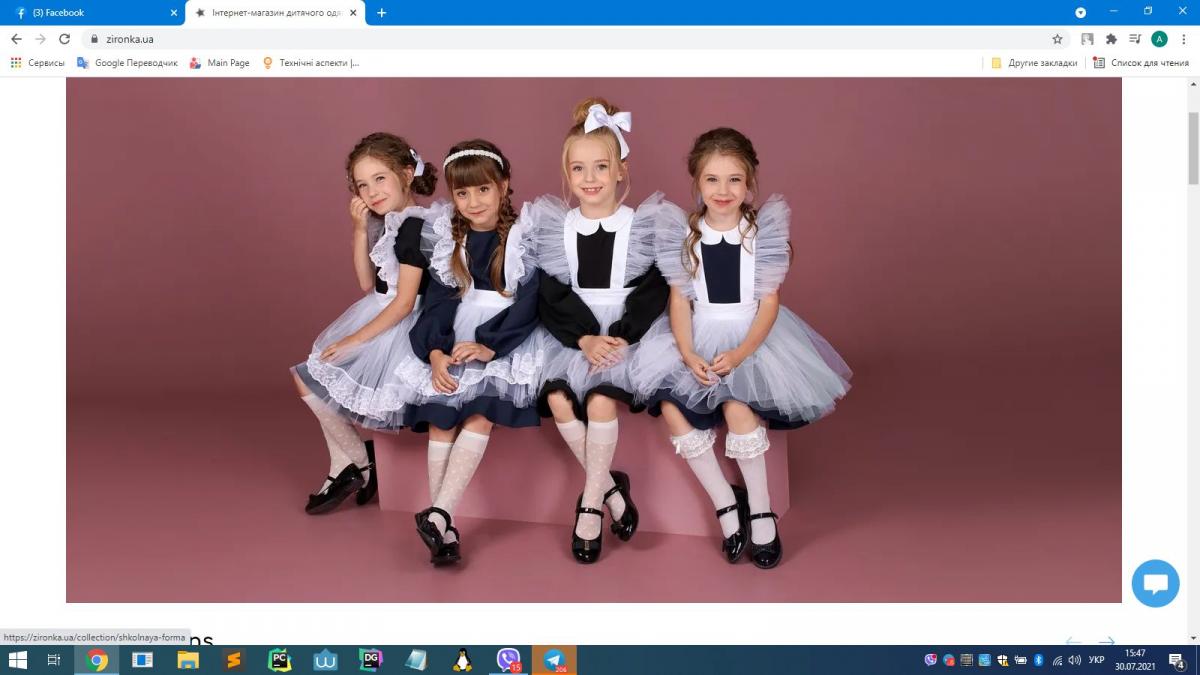This screenshot has height=675, width=1200.
Task: Click the Bluetooth icon in the system tray
Action: (1038, 661)
